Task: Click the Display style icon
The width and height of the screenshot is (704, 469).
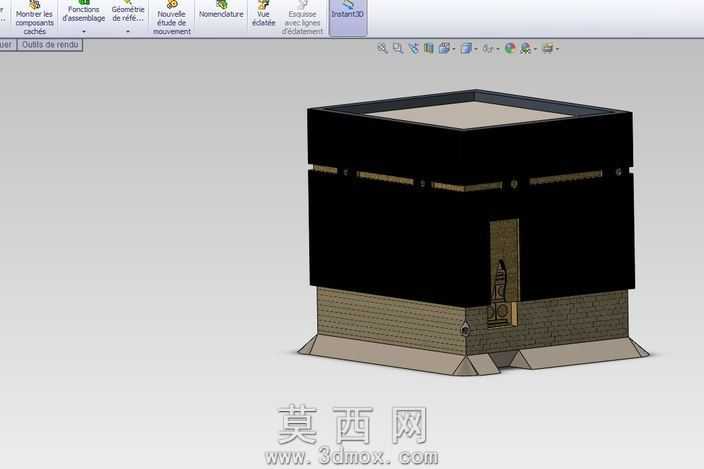Action: pos(466,48)
